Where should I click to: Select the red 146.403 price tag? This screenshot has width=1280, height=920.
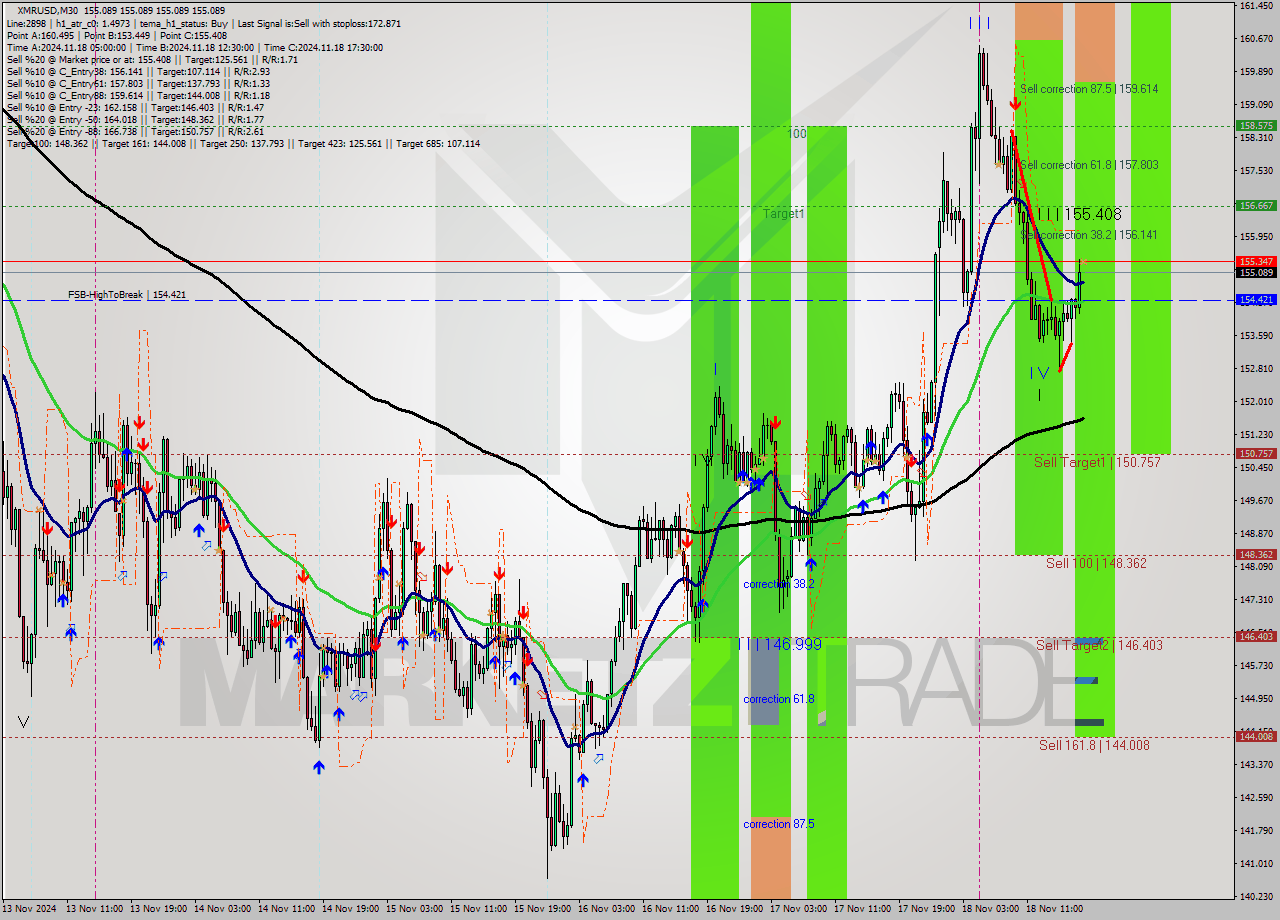click(1256, 636)
